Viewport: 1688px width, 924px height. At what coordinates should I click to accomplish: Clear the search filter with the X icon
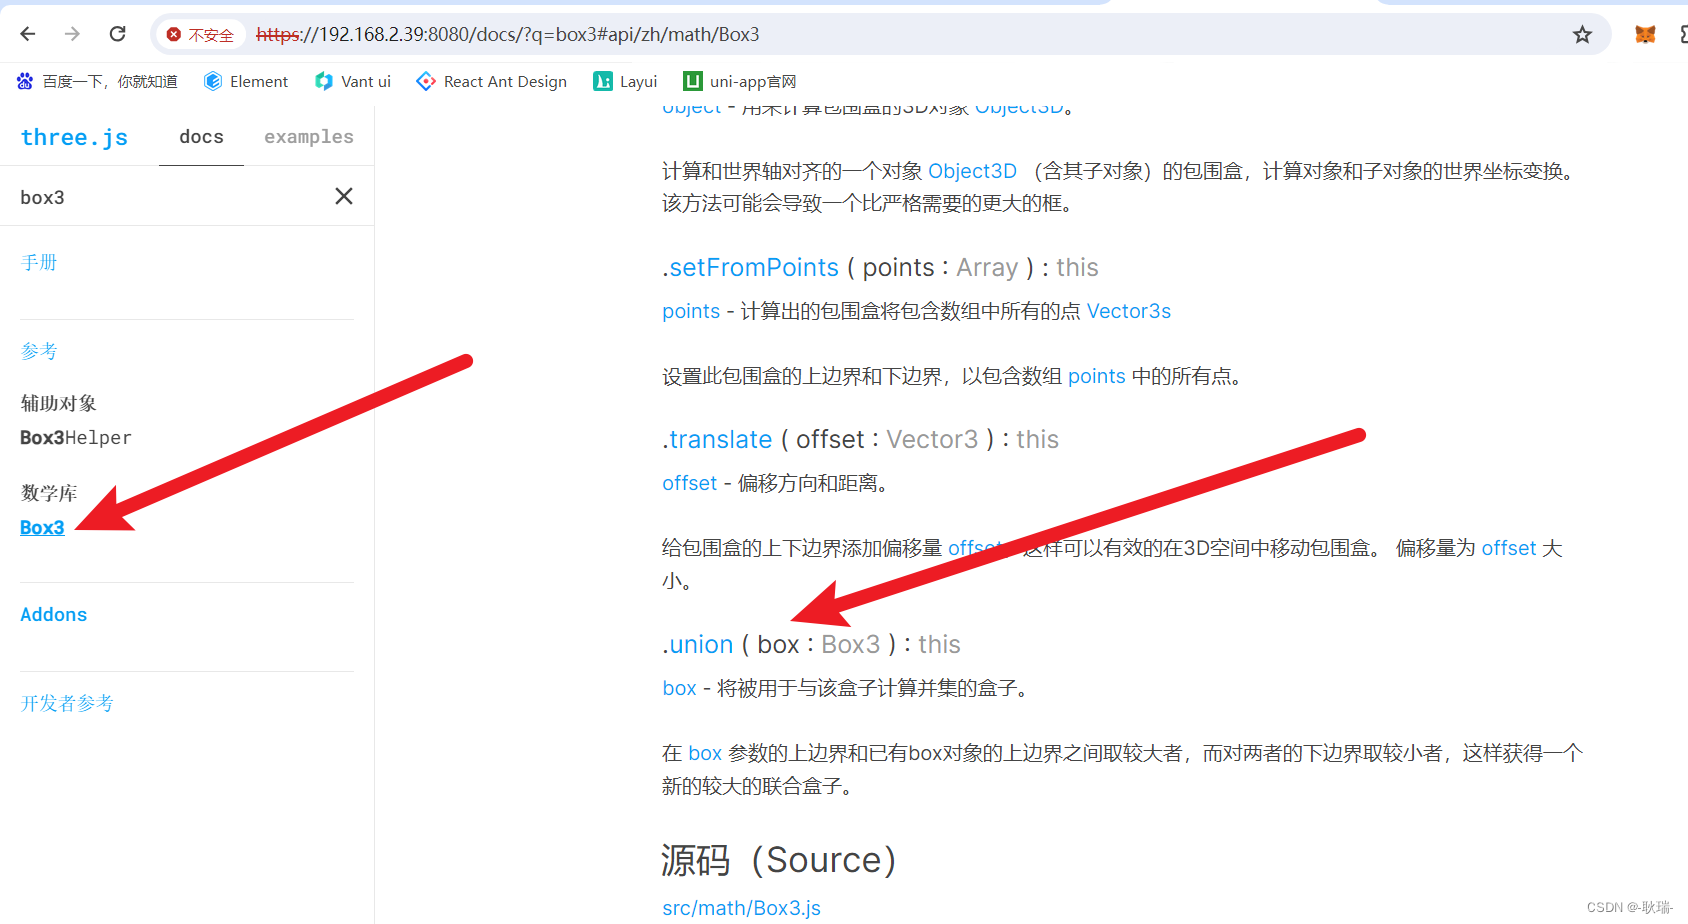coord(344,196)
